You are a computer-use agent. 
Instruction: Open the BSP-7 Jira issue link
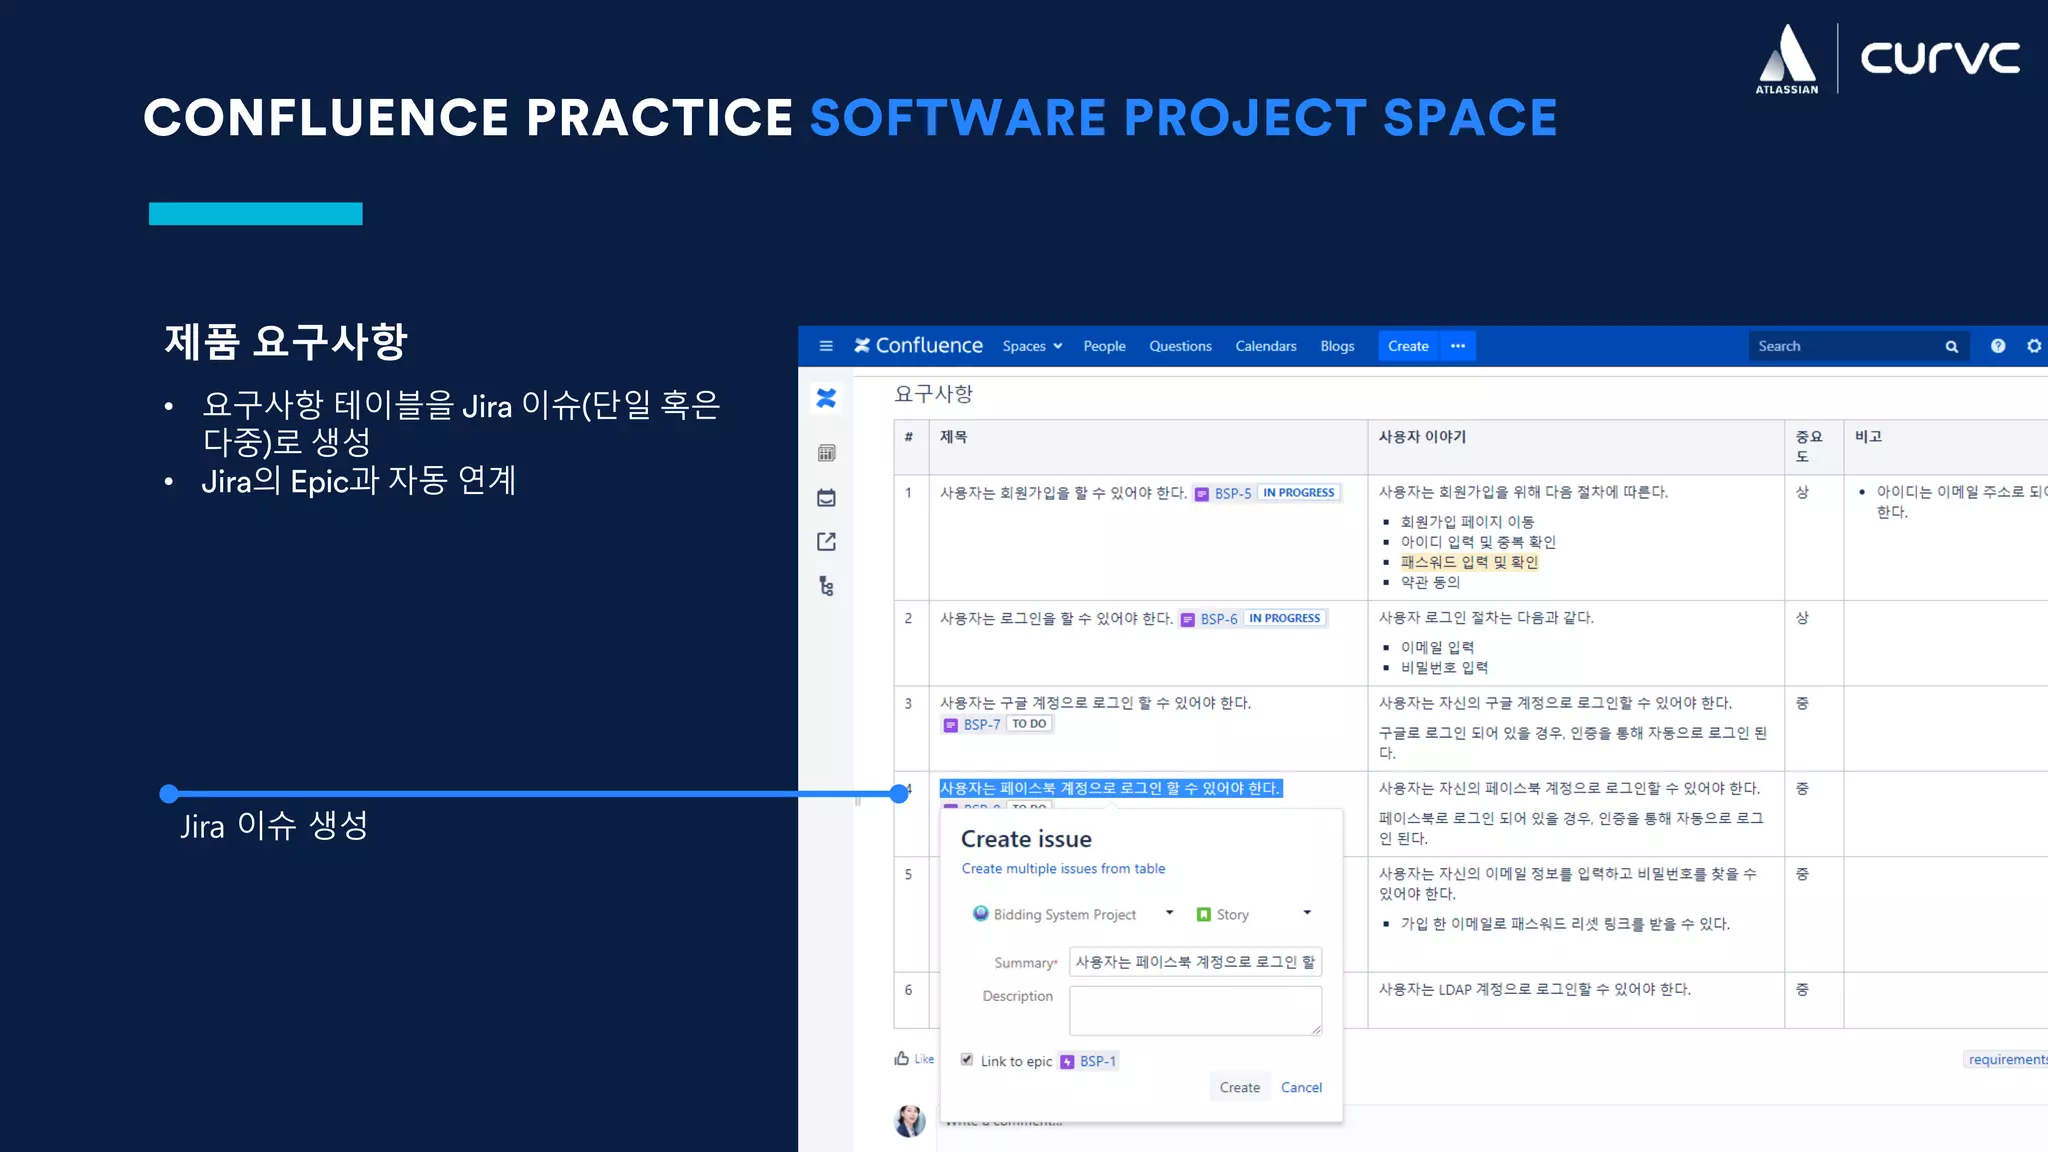981,724
